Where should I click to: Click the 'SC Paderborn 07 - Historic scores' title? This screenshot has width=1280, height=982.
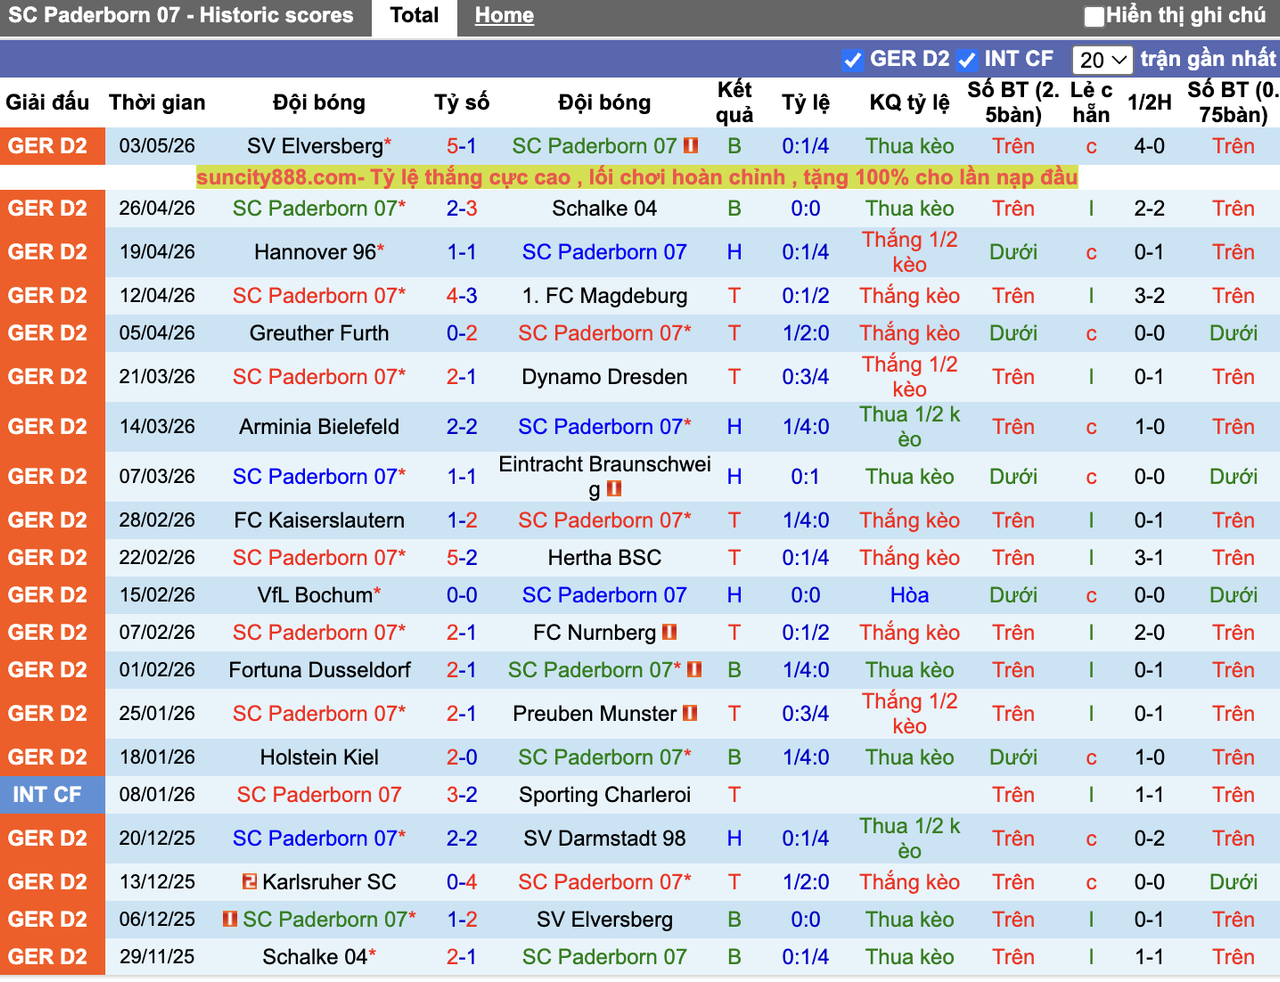coord(181,16)
